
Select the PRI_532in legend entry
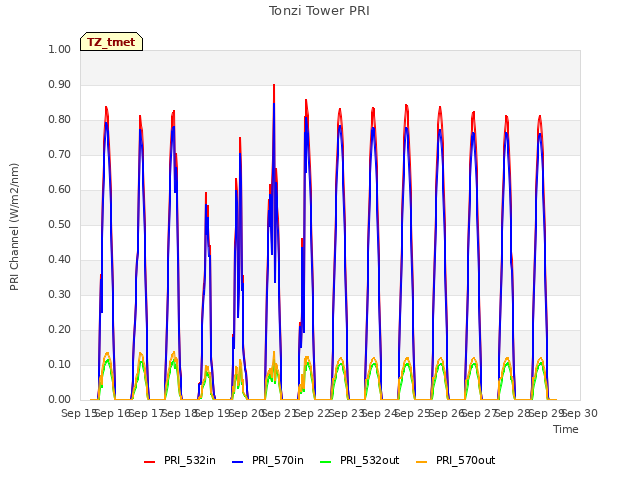pos(180,460)
